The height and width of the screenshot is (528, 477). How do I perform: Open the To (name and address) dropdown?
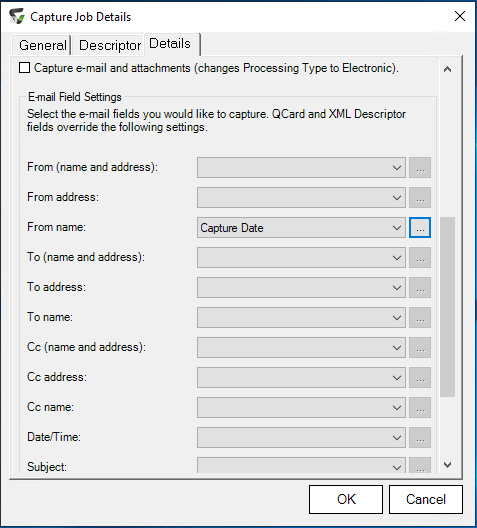click(301, 258)
